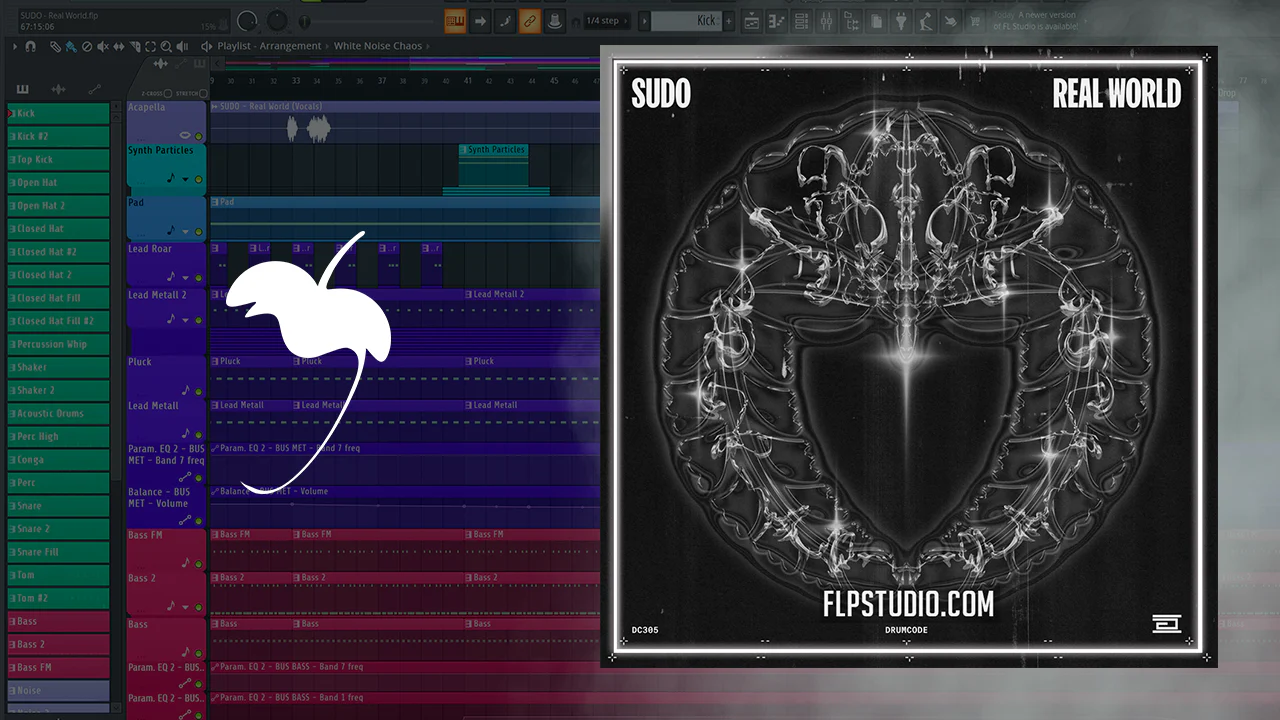Toggle the note/curve snap icon in top toolbar
Screen dimensions: 1280x720
(x=505, y=21)
